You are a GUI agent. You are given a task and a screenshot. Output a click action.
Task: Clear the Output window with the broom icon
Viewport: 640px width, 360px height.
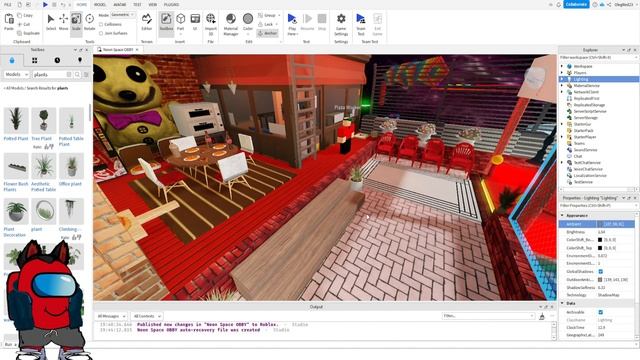(x=542, y=316)
